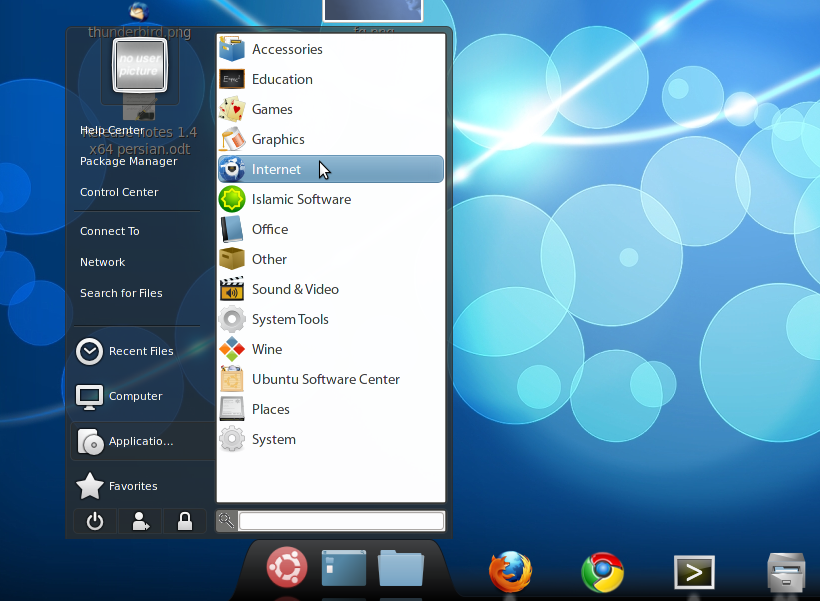Open Control Center
Viewport: 820px width, 601px height.
click(119, 192)
